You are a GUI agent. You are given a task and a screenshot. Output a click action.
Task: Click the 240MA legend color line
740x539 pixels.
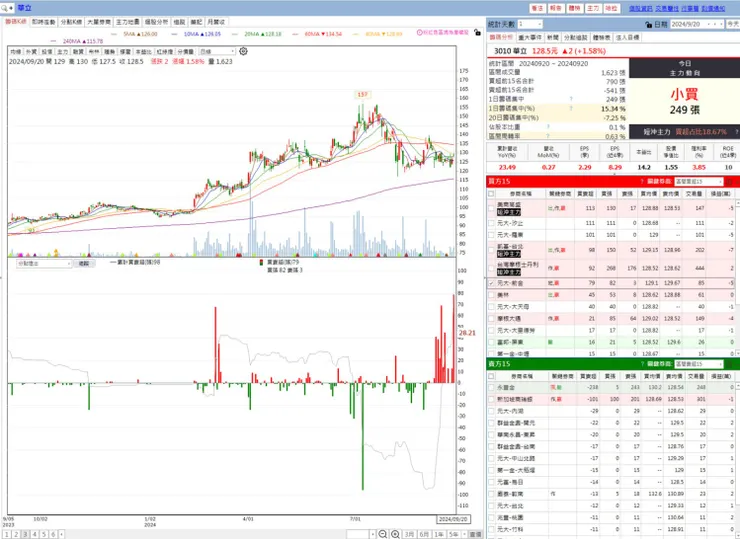[x=53, y=42]
